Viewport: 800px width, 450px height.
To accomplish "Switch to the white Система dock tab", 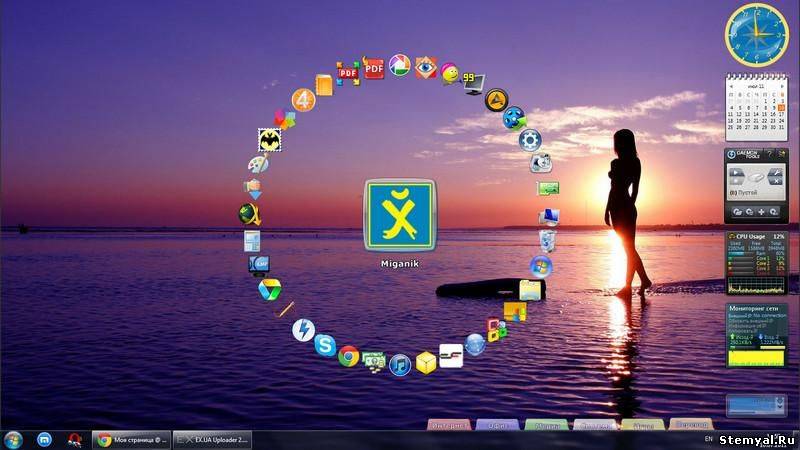I will pos(594,424).
